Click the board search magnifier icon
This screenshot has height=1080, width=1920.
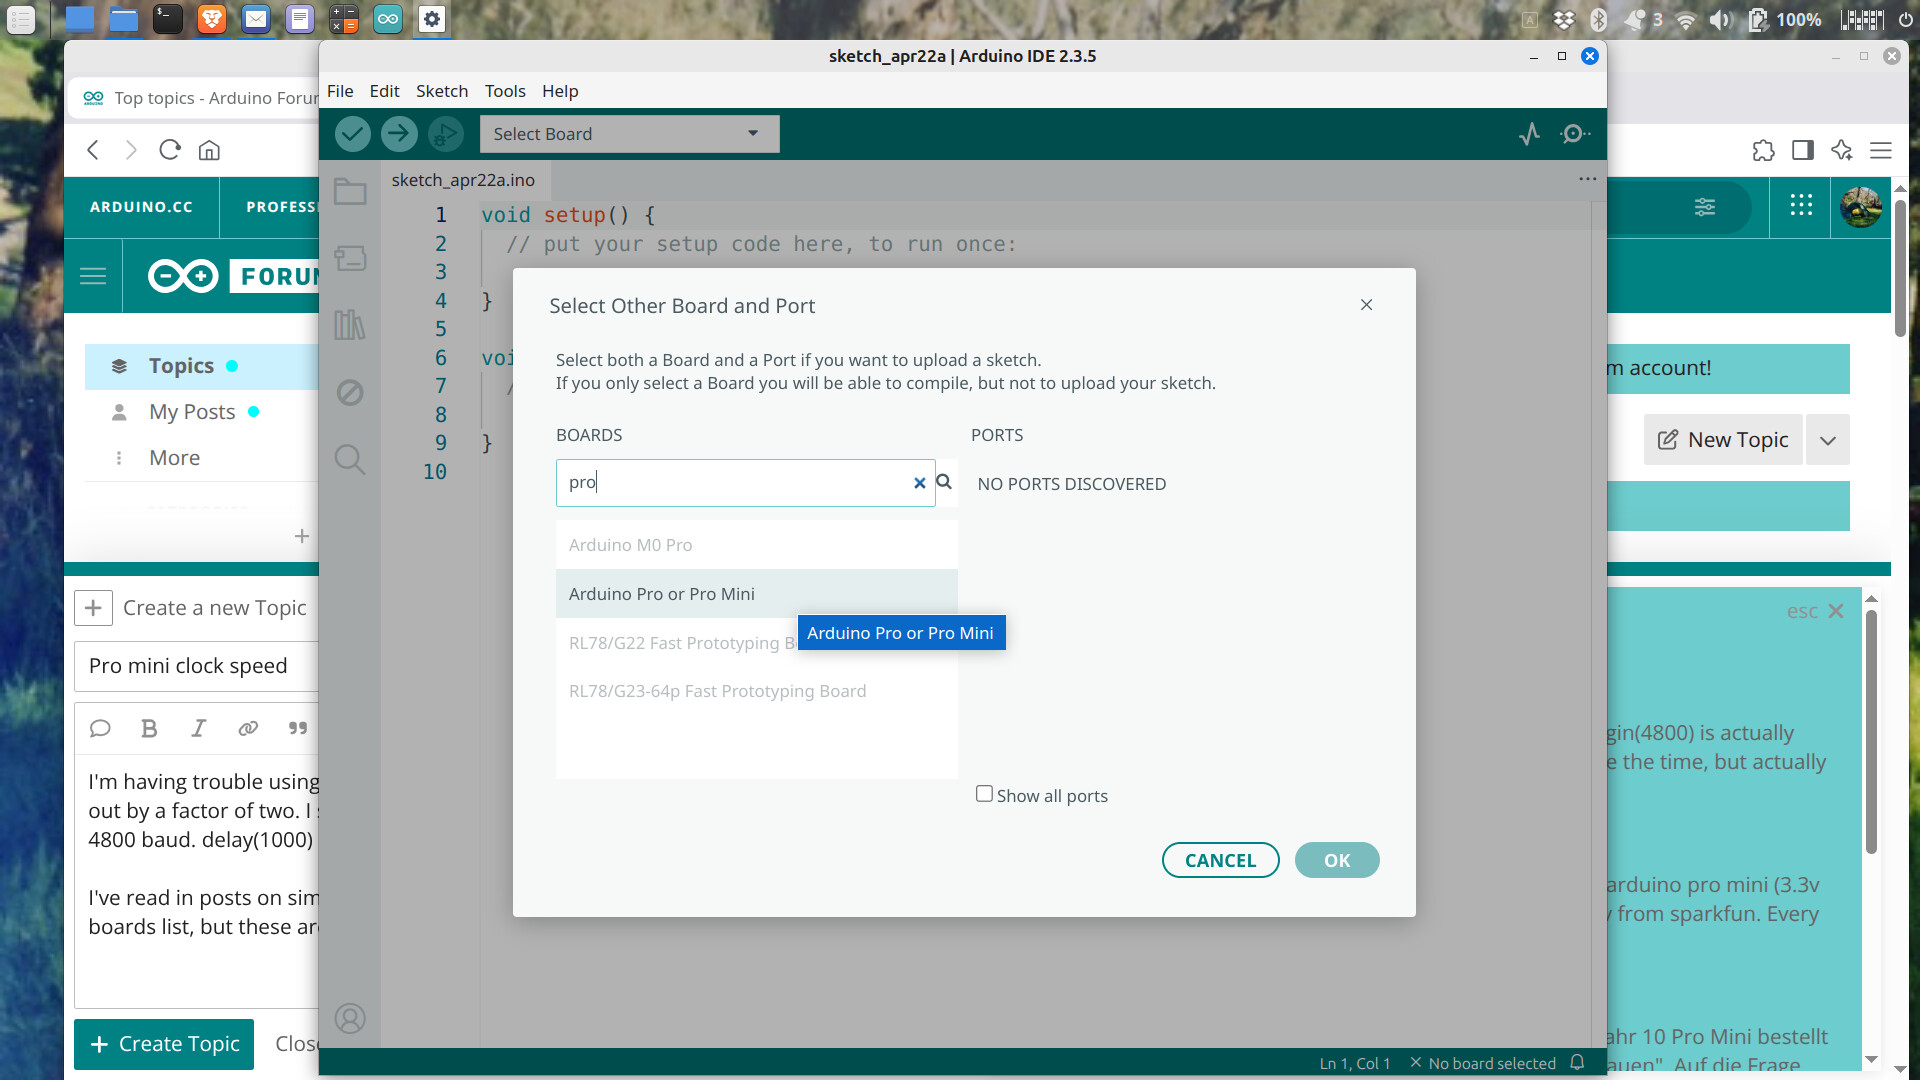click(x=944, y=482)
